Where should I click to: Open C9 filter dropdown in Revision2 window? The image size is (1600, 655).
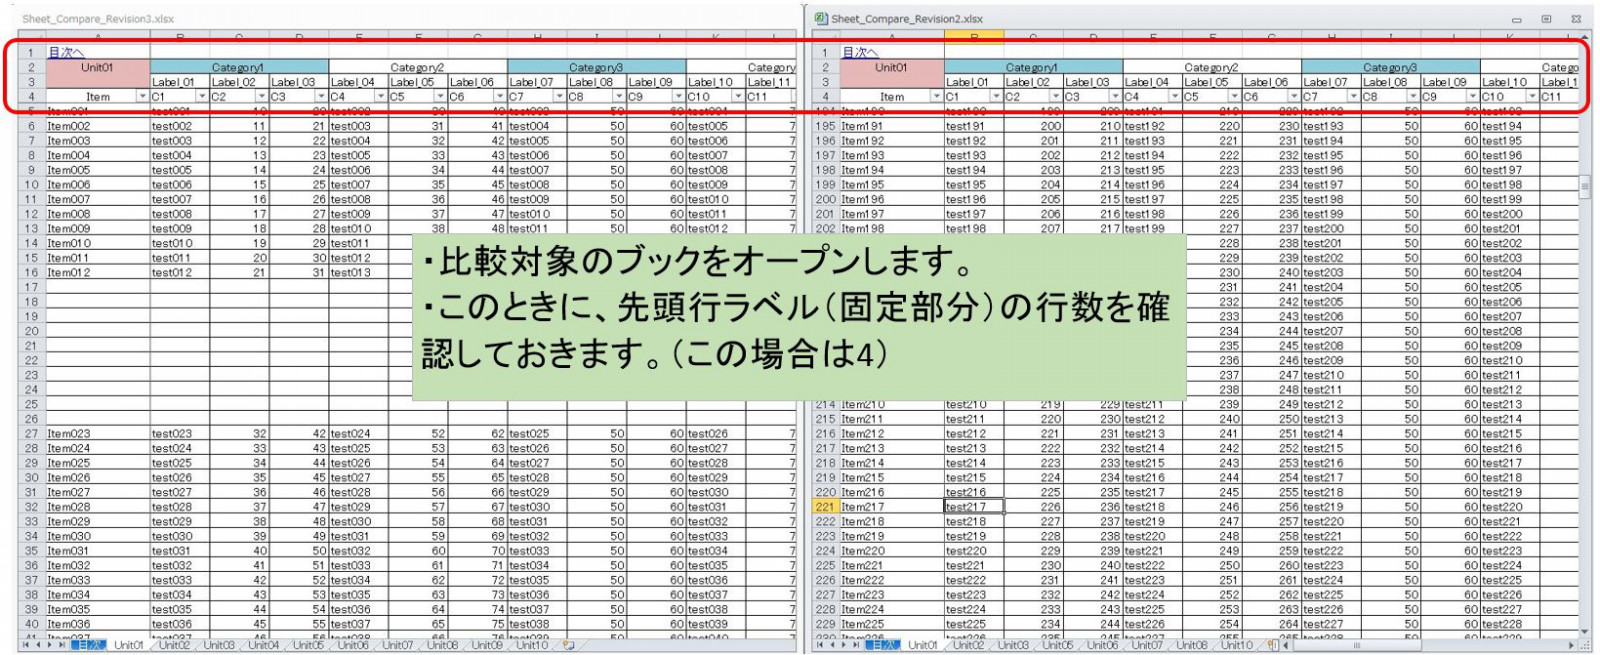coord(1473,97)
